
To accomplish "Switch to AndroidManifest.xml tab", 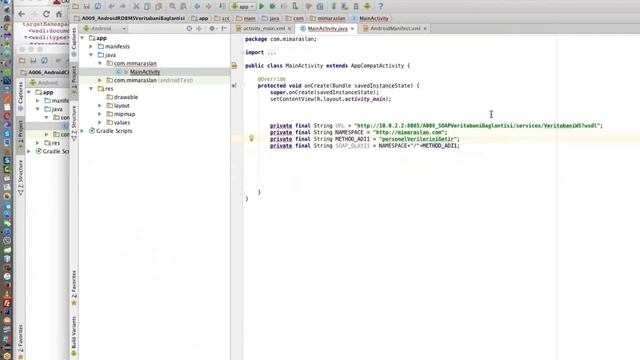I will [395, 29].
